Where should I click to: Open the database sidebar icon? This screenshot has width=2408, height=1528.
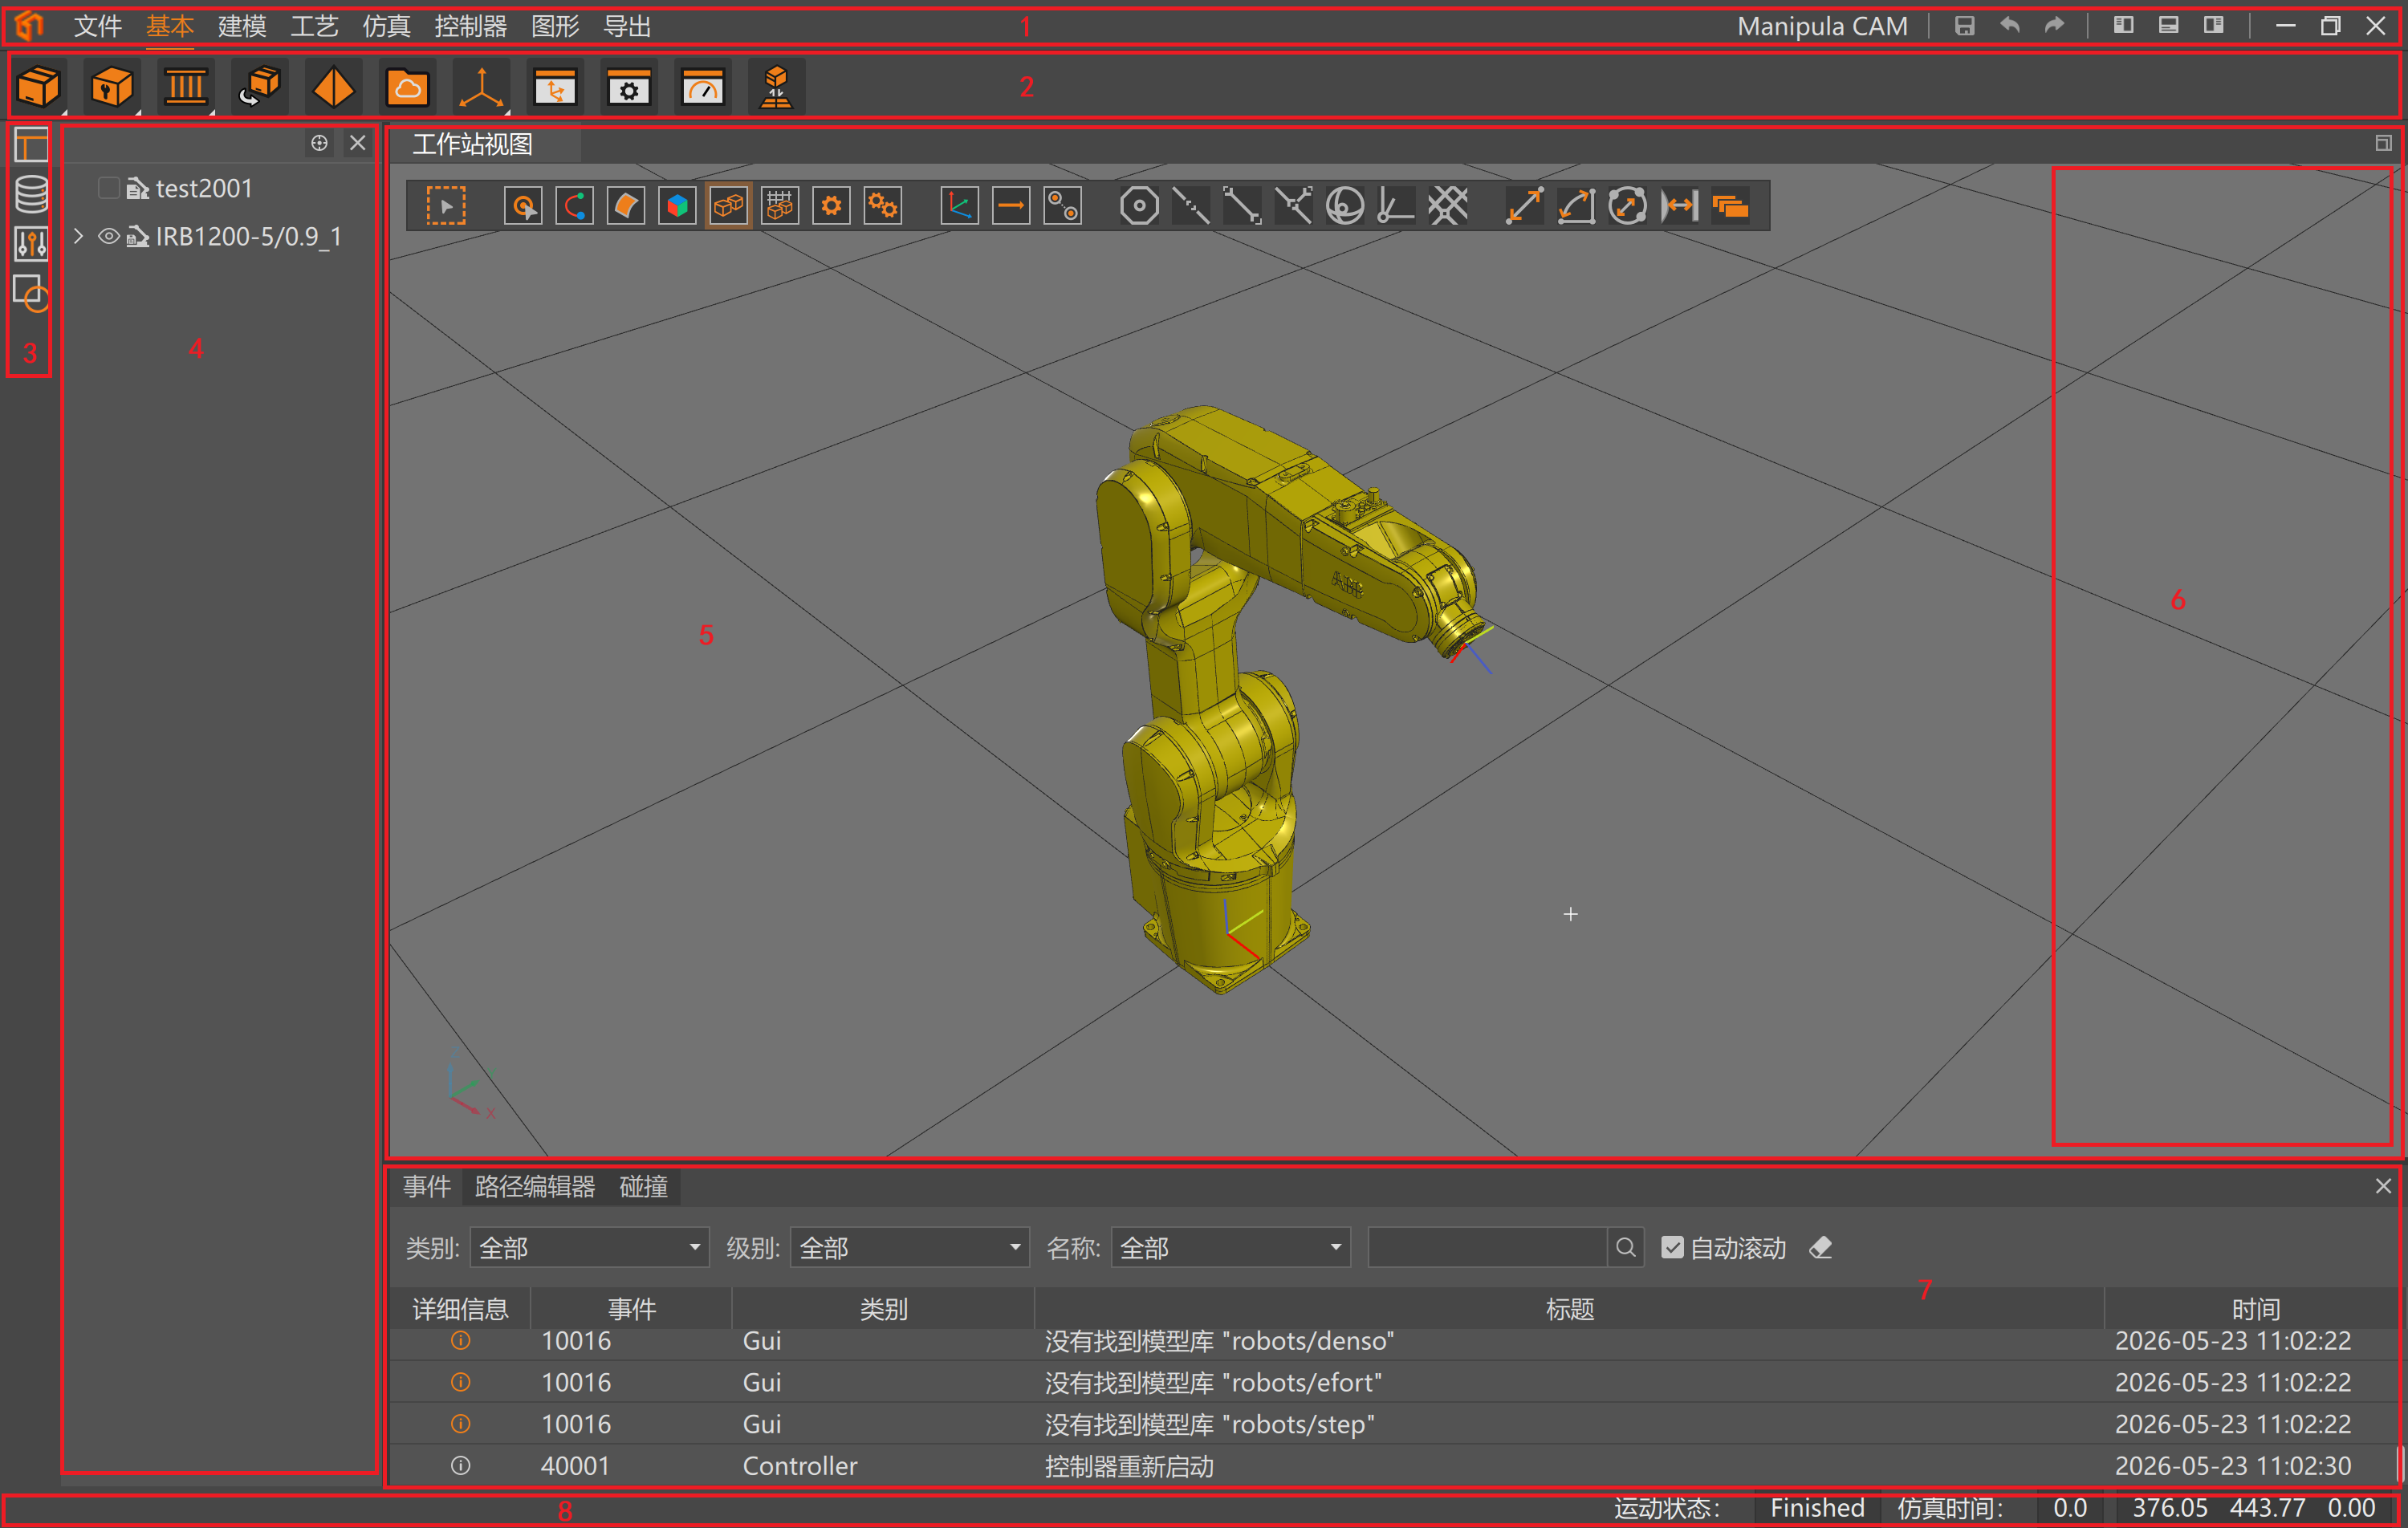(31, 194)
